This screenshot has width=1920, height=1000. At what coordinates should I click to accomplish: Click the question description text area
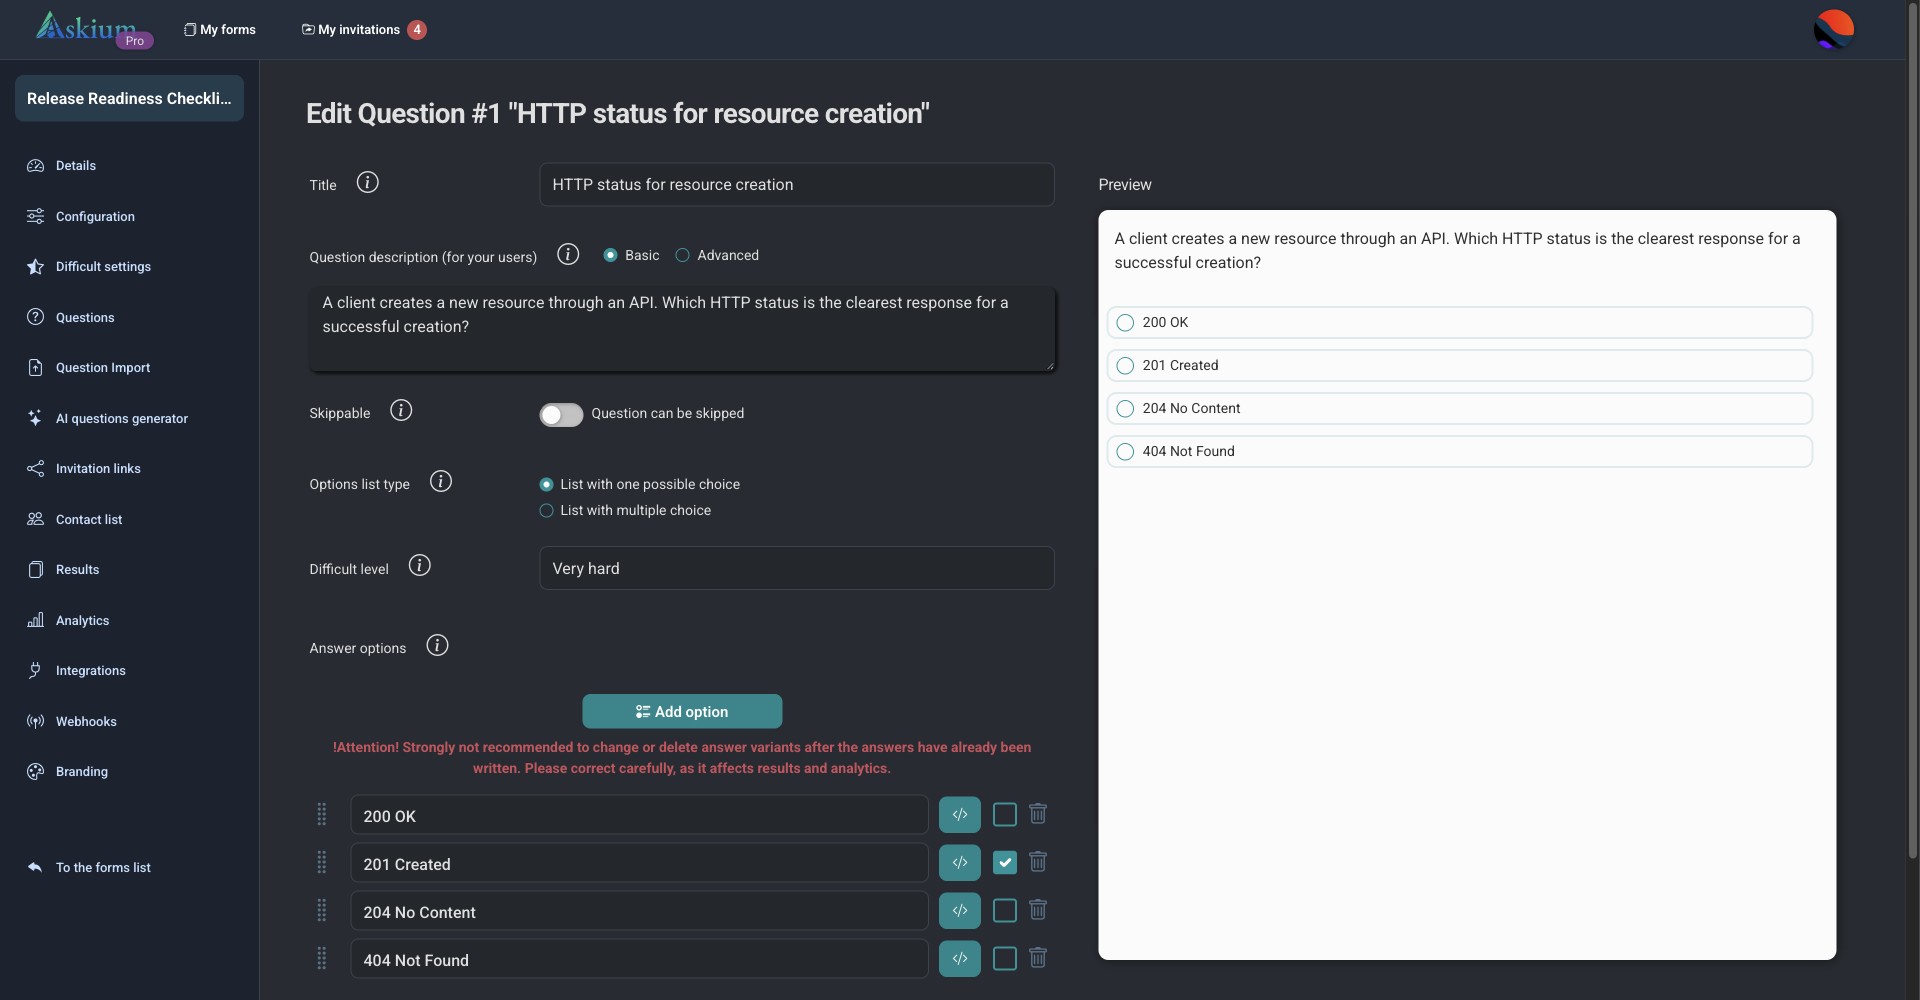point(682,328)
